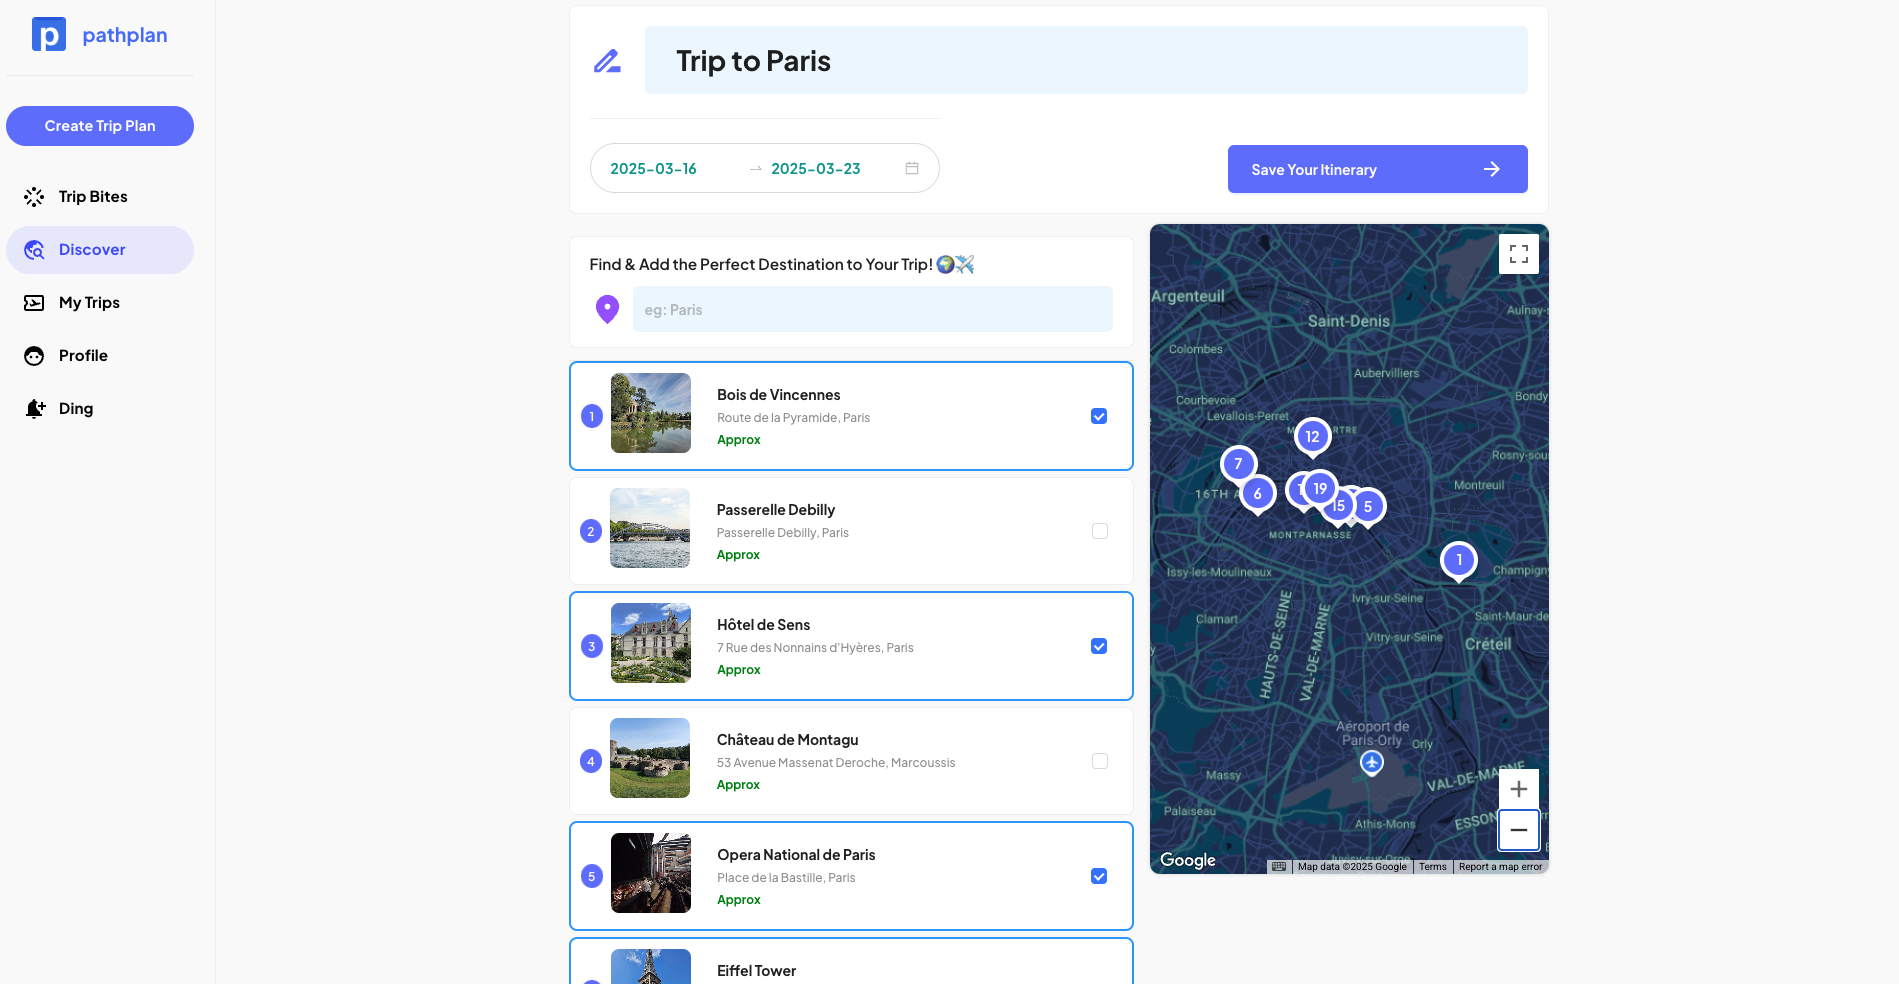Click the end date 2025-03-23
The height and width of the screenshot is (984, 1899).
(x=816, y=169)
